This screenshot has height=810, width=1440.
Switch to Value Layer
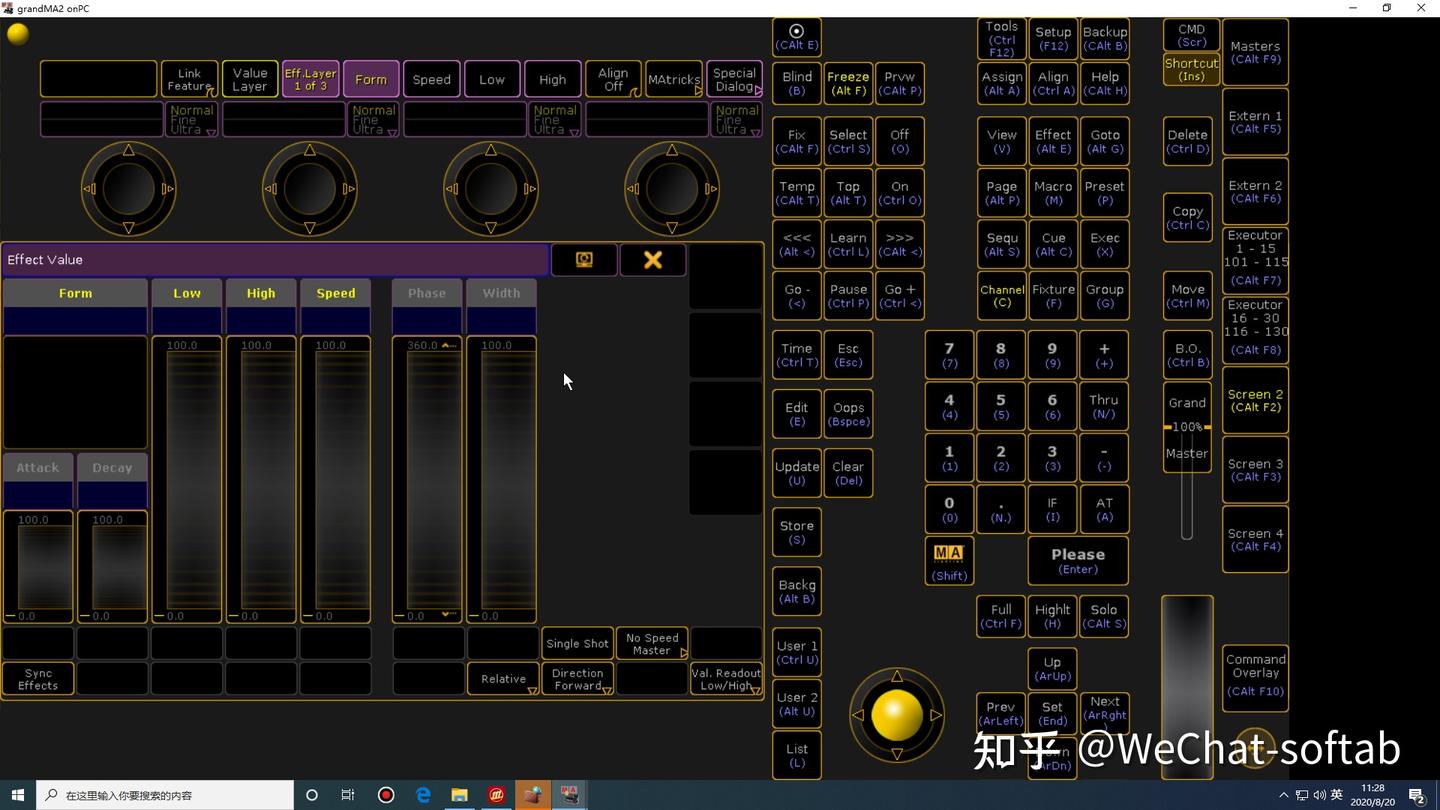tap(250, 79)
